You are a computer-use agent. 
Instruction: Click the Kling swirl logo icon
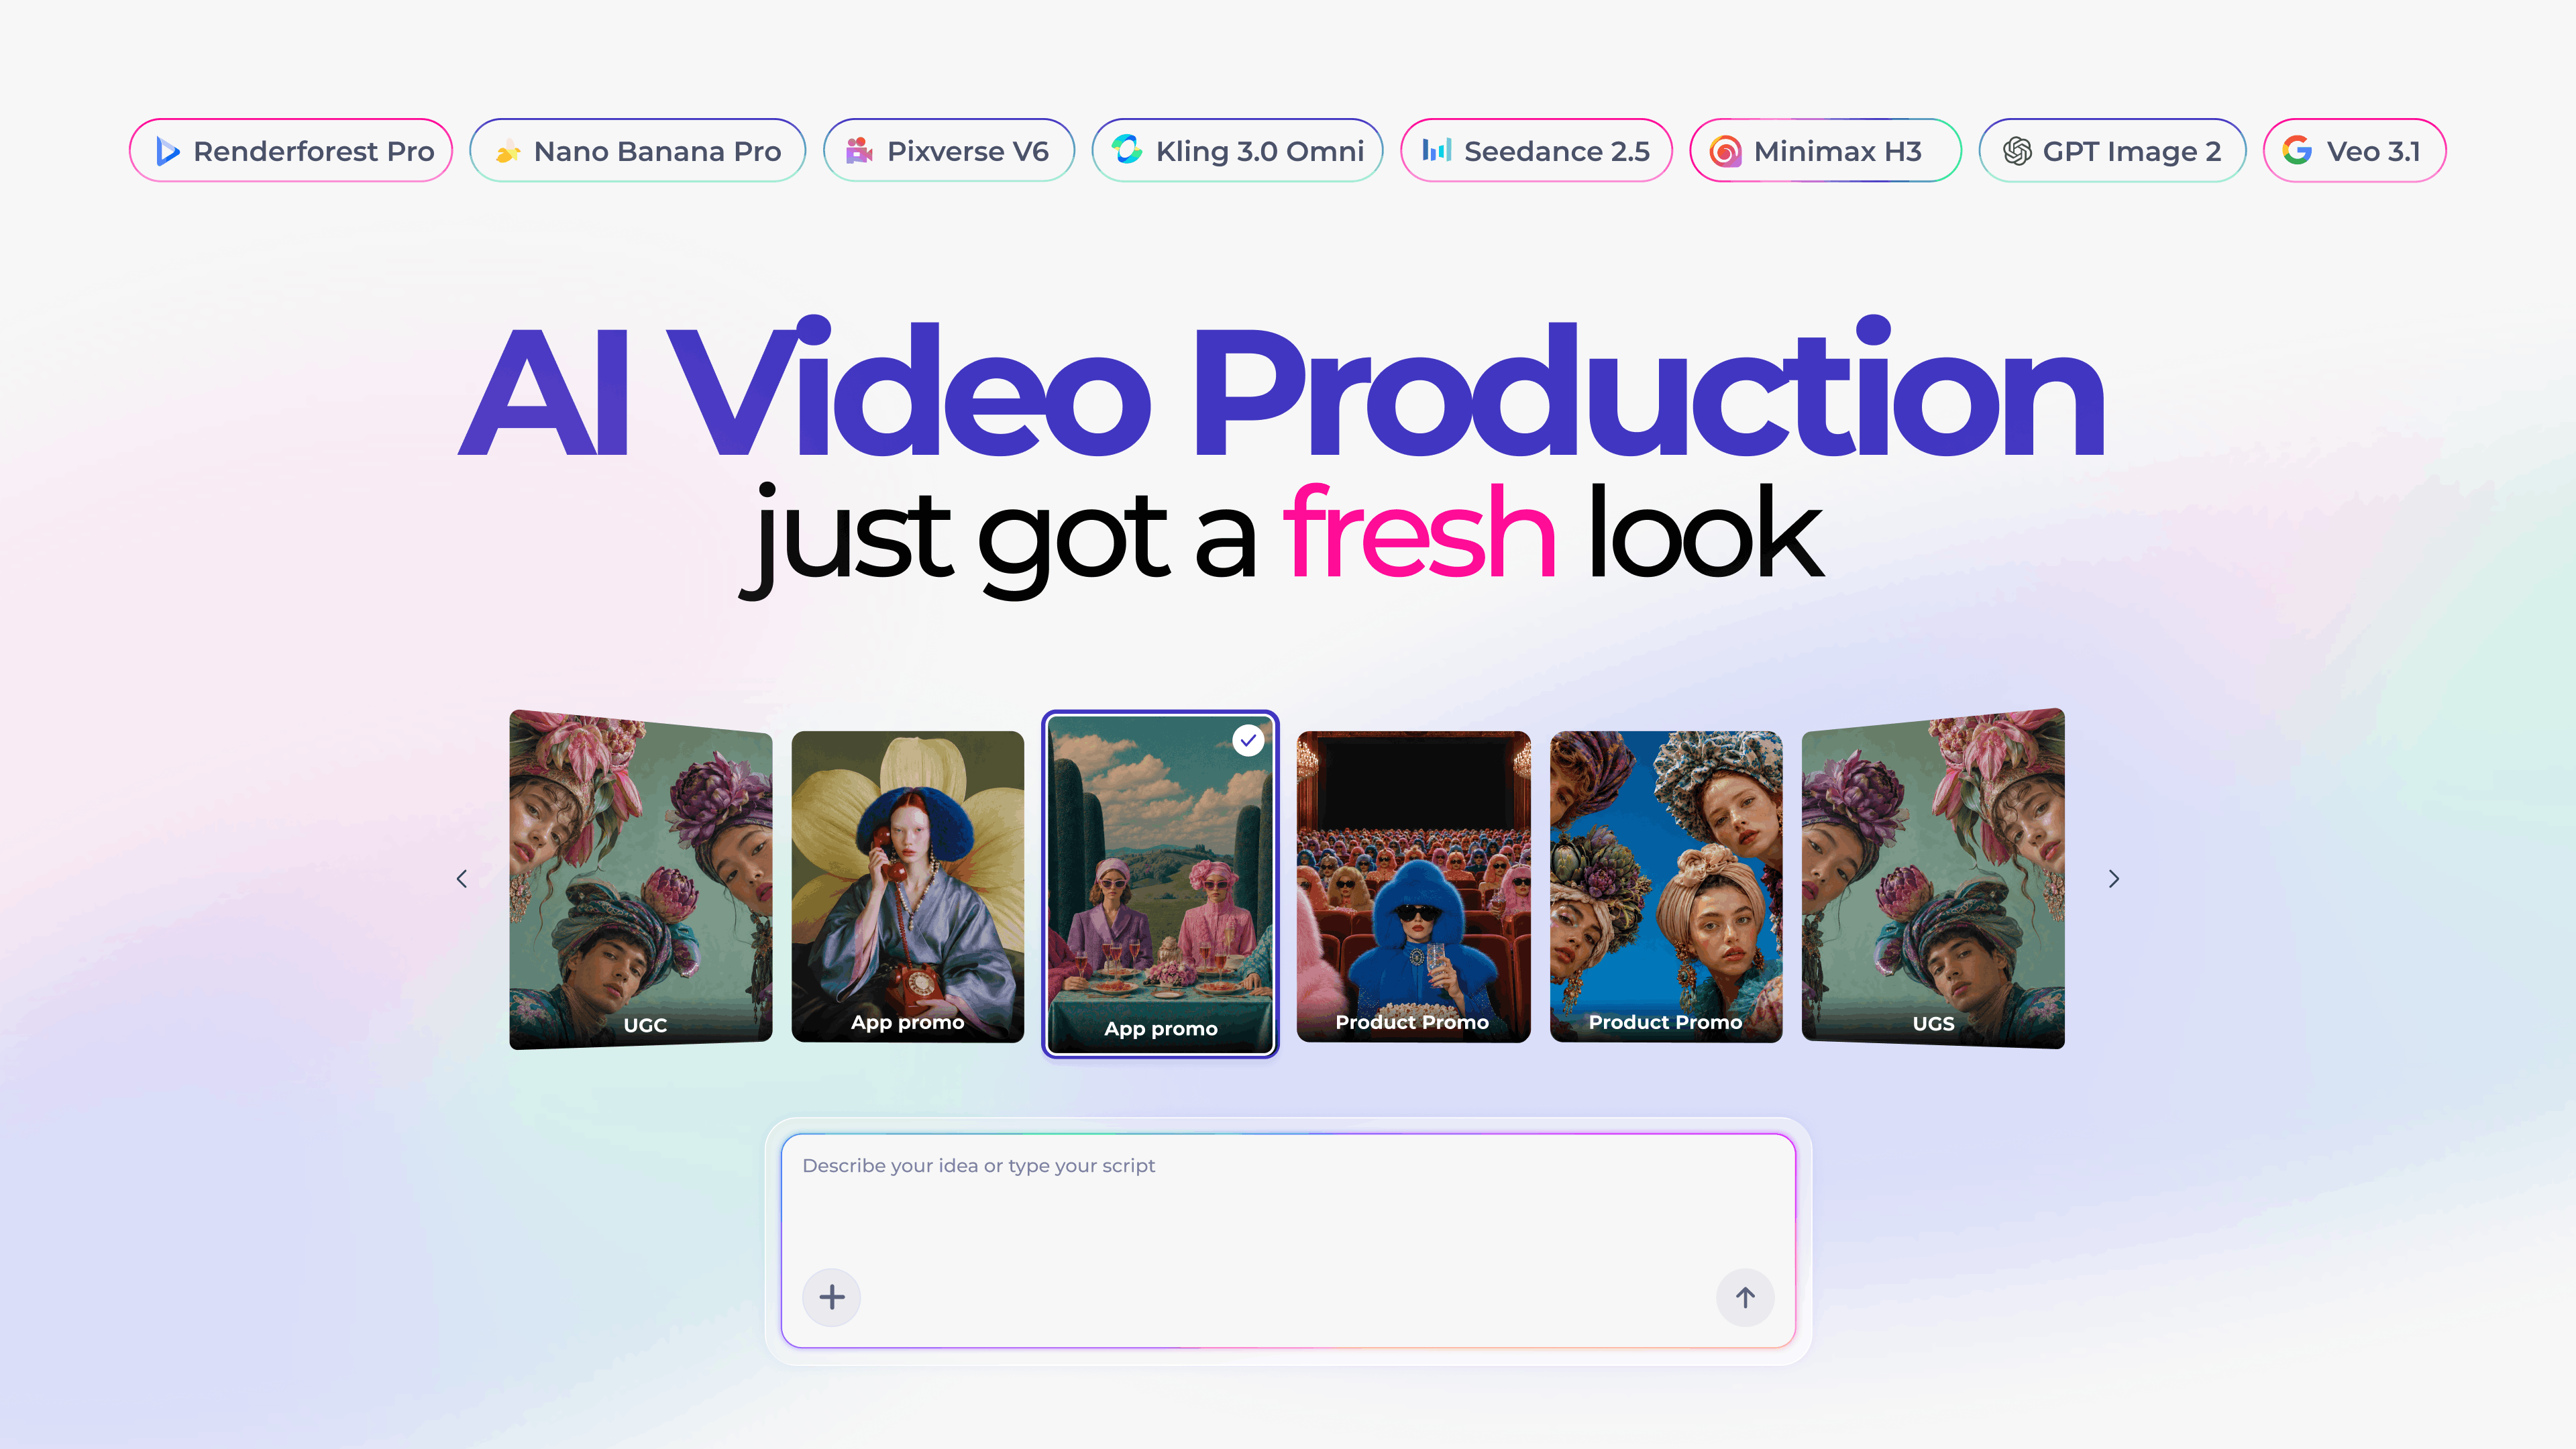pos(1127,150)
